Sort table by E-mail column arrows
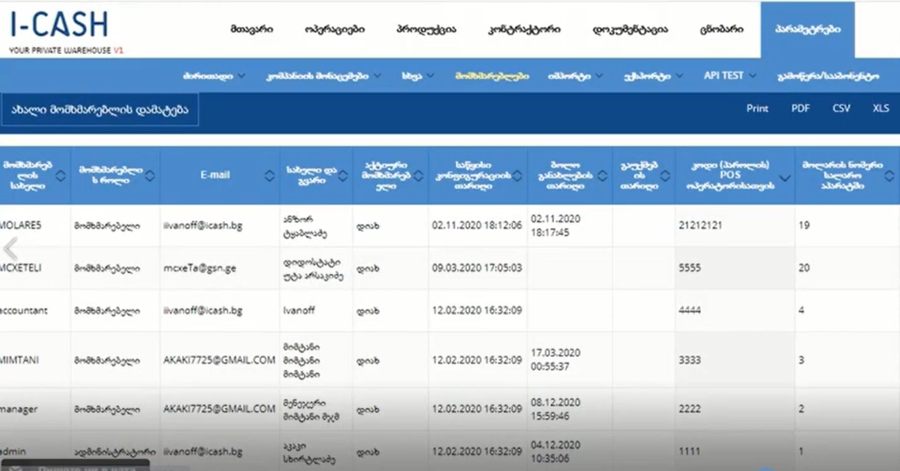The width and height of the screenshot is (900, 471). [x=270, y=175]
